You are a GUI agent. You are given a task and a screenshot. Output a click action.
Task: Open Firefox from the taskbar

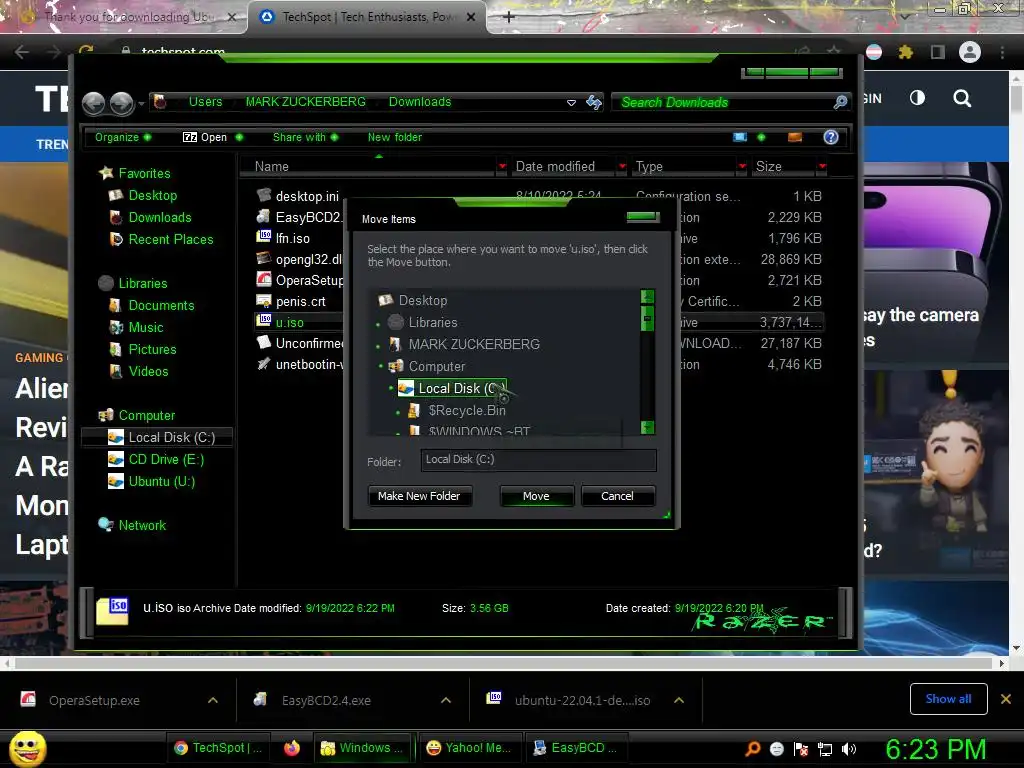pyautogui.click(x=292, y=748)
